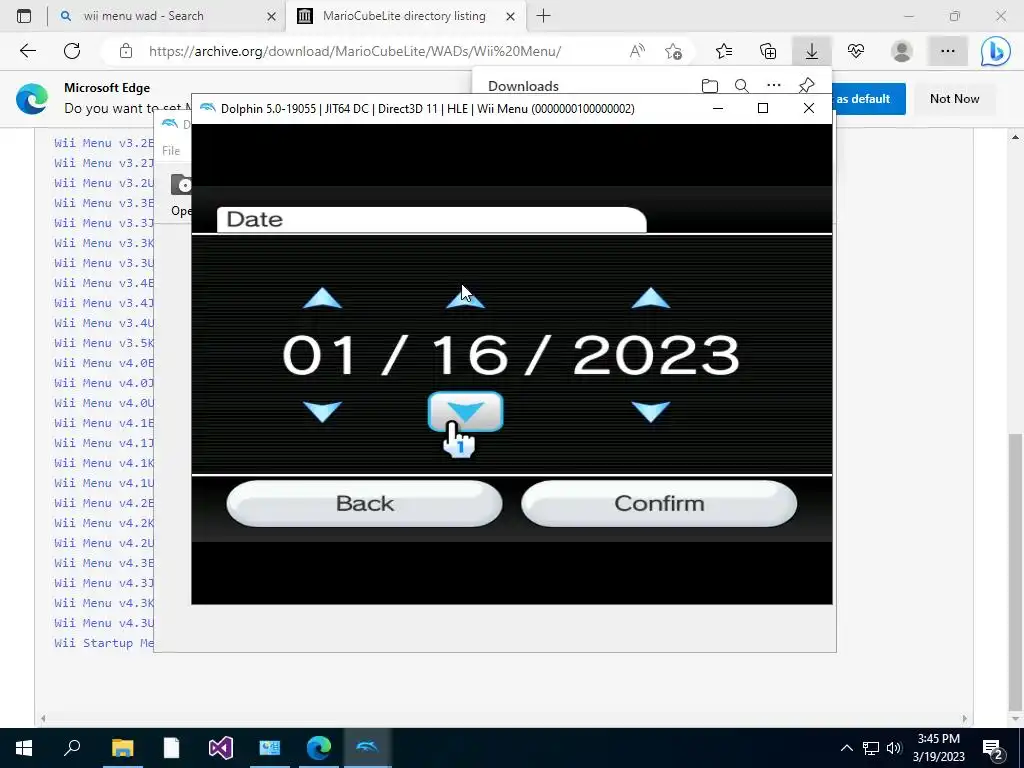Viewport: 1024px width, 768px height.
Task: Refresh the archive.org page
Action: 72,51
